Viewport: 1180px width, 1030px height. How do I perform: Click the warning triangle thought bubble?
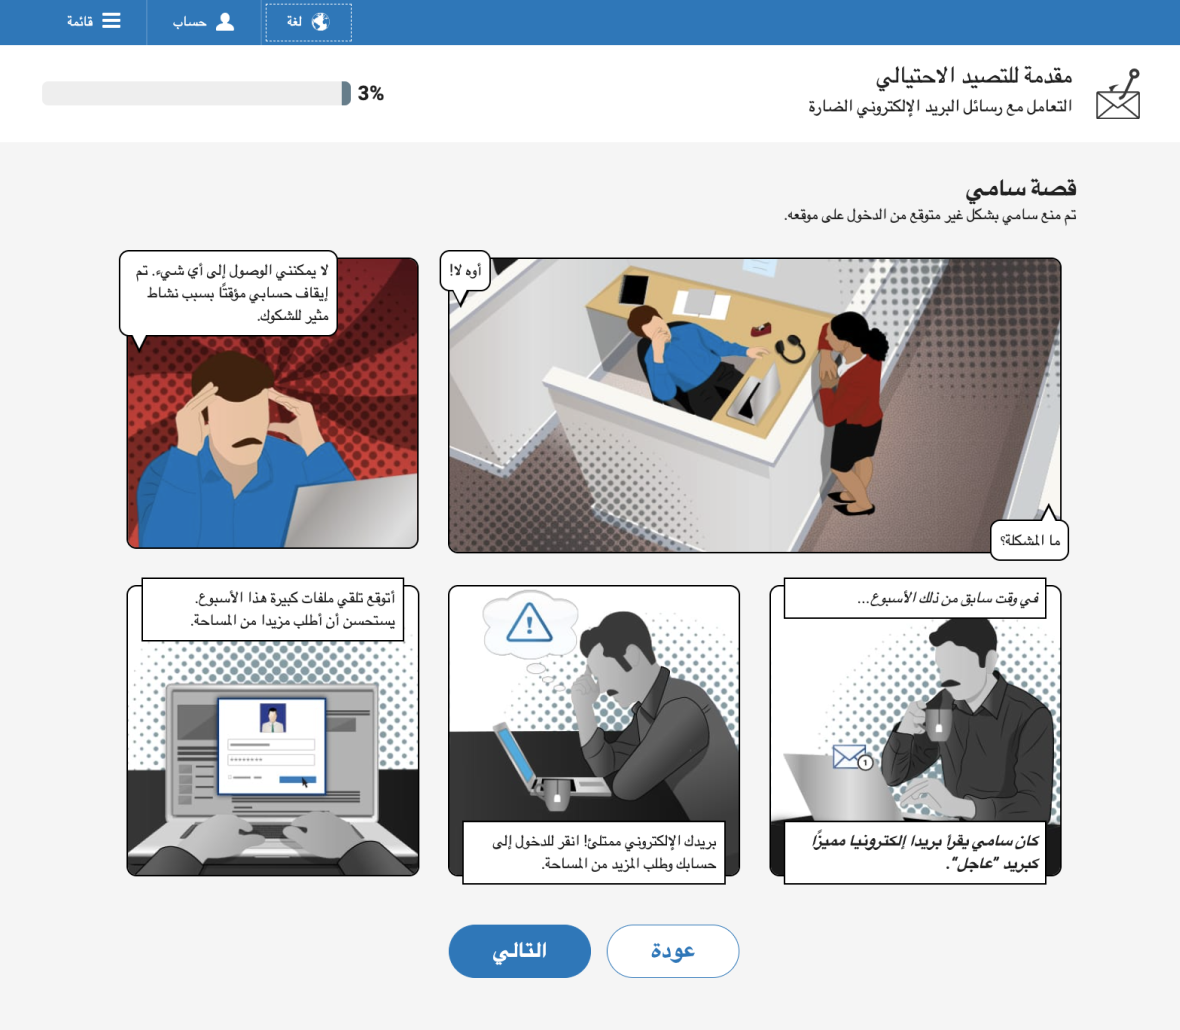coord(530,624)
